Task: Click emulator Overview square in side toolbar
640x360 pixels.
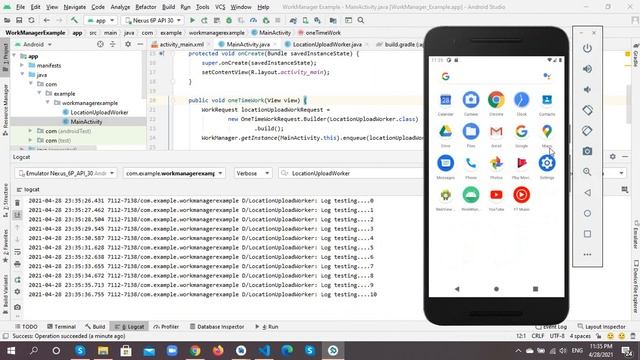Action: click(x=587, y=234)
